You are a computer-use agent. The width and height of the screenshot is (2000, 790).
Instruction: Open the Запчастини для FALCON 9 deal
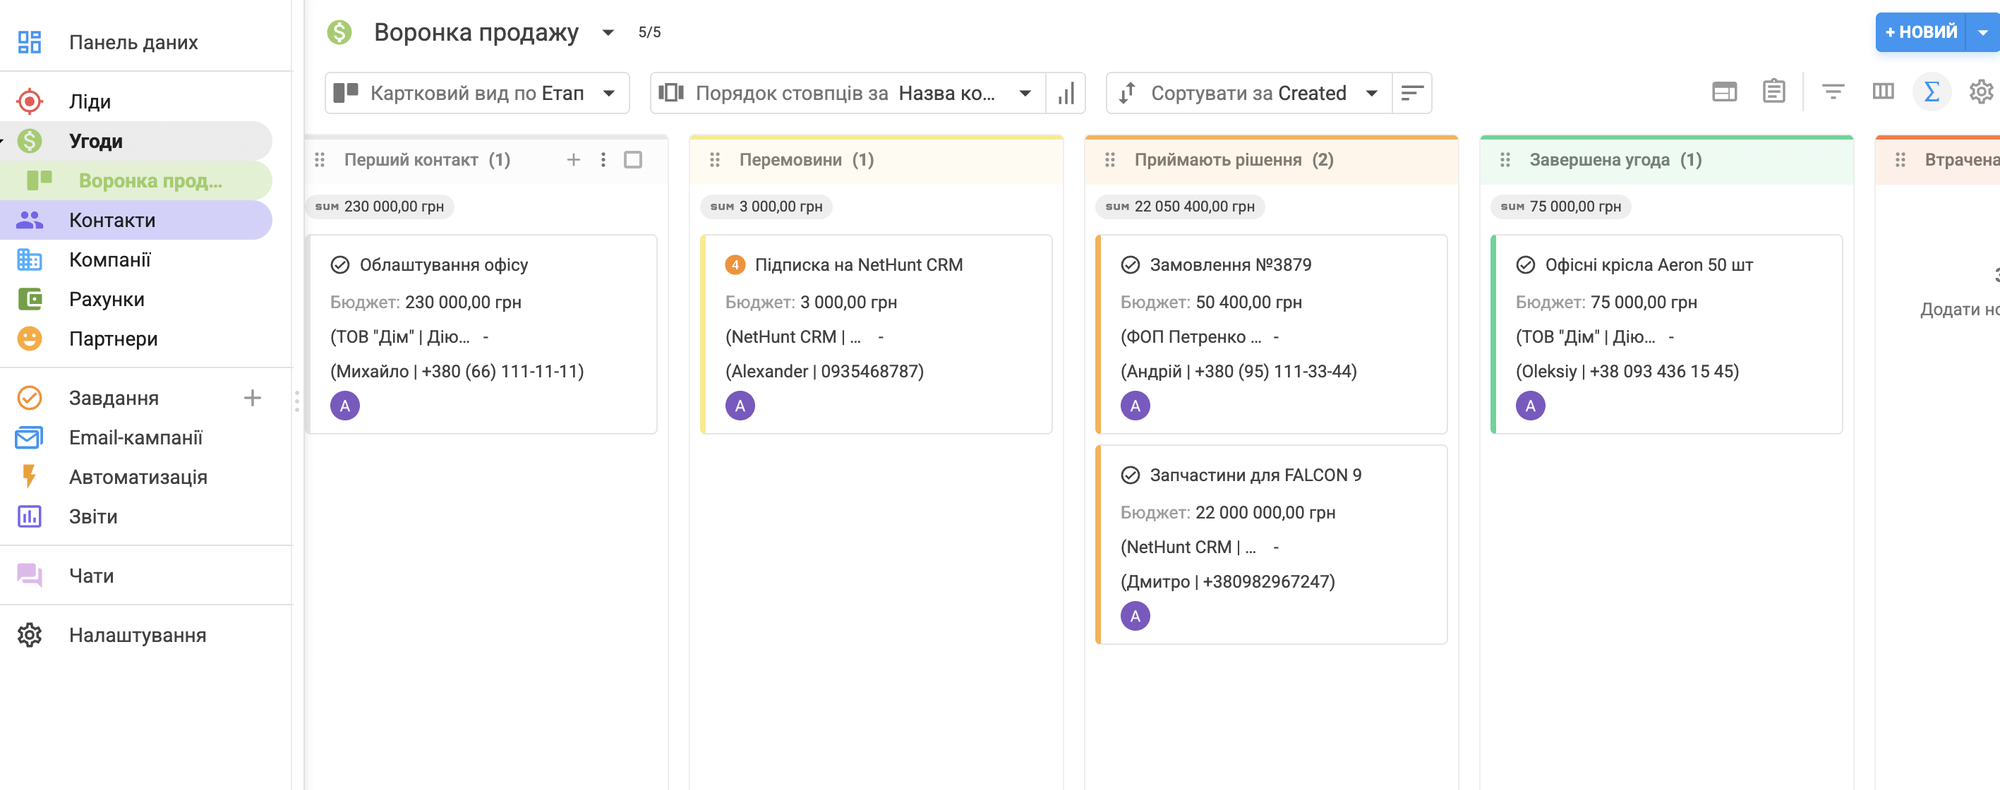tap(1255, 475)
